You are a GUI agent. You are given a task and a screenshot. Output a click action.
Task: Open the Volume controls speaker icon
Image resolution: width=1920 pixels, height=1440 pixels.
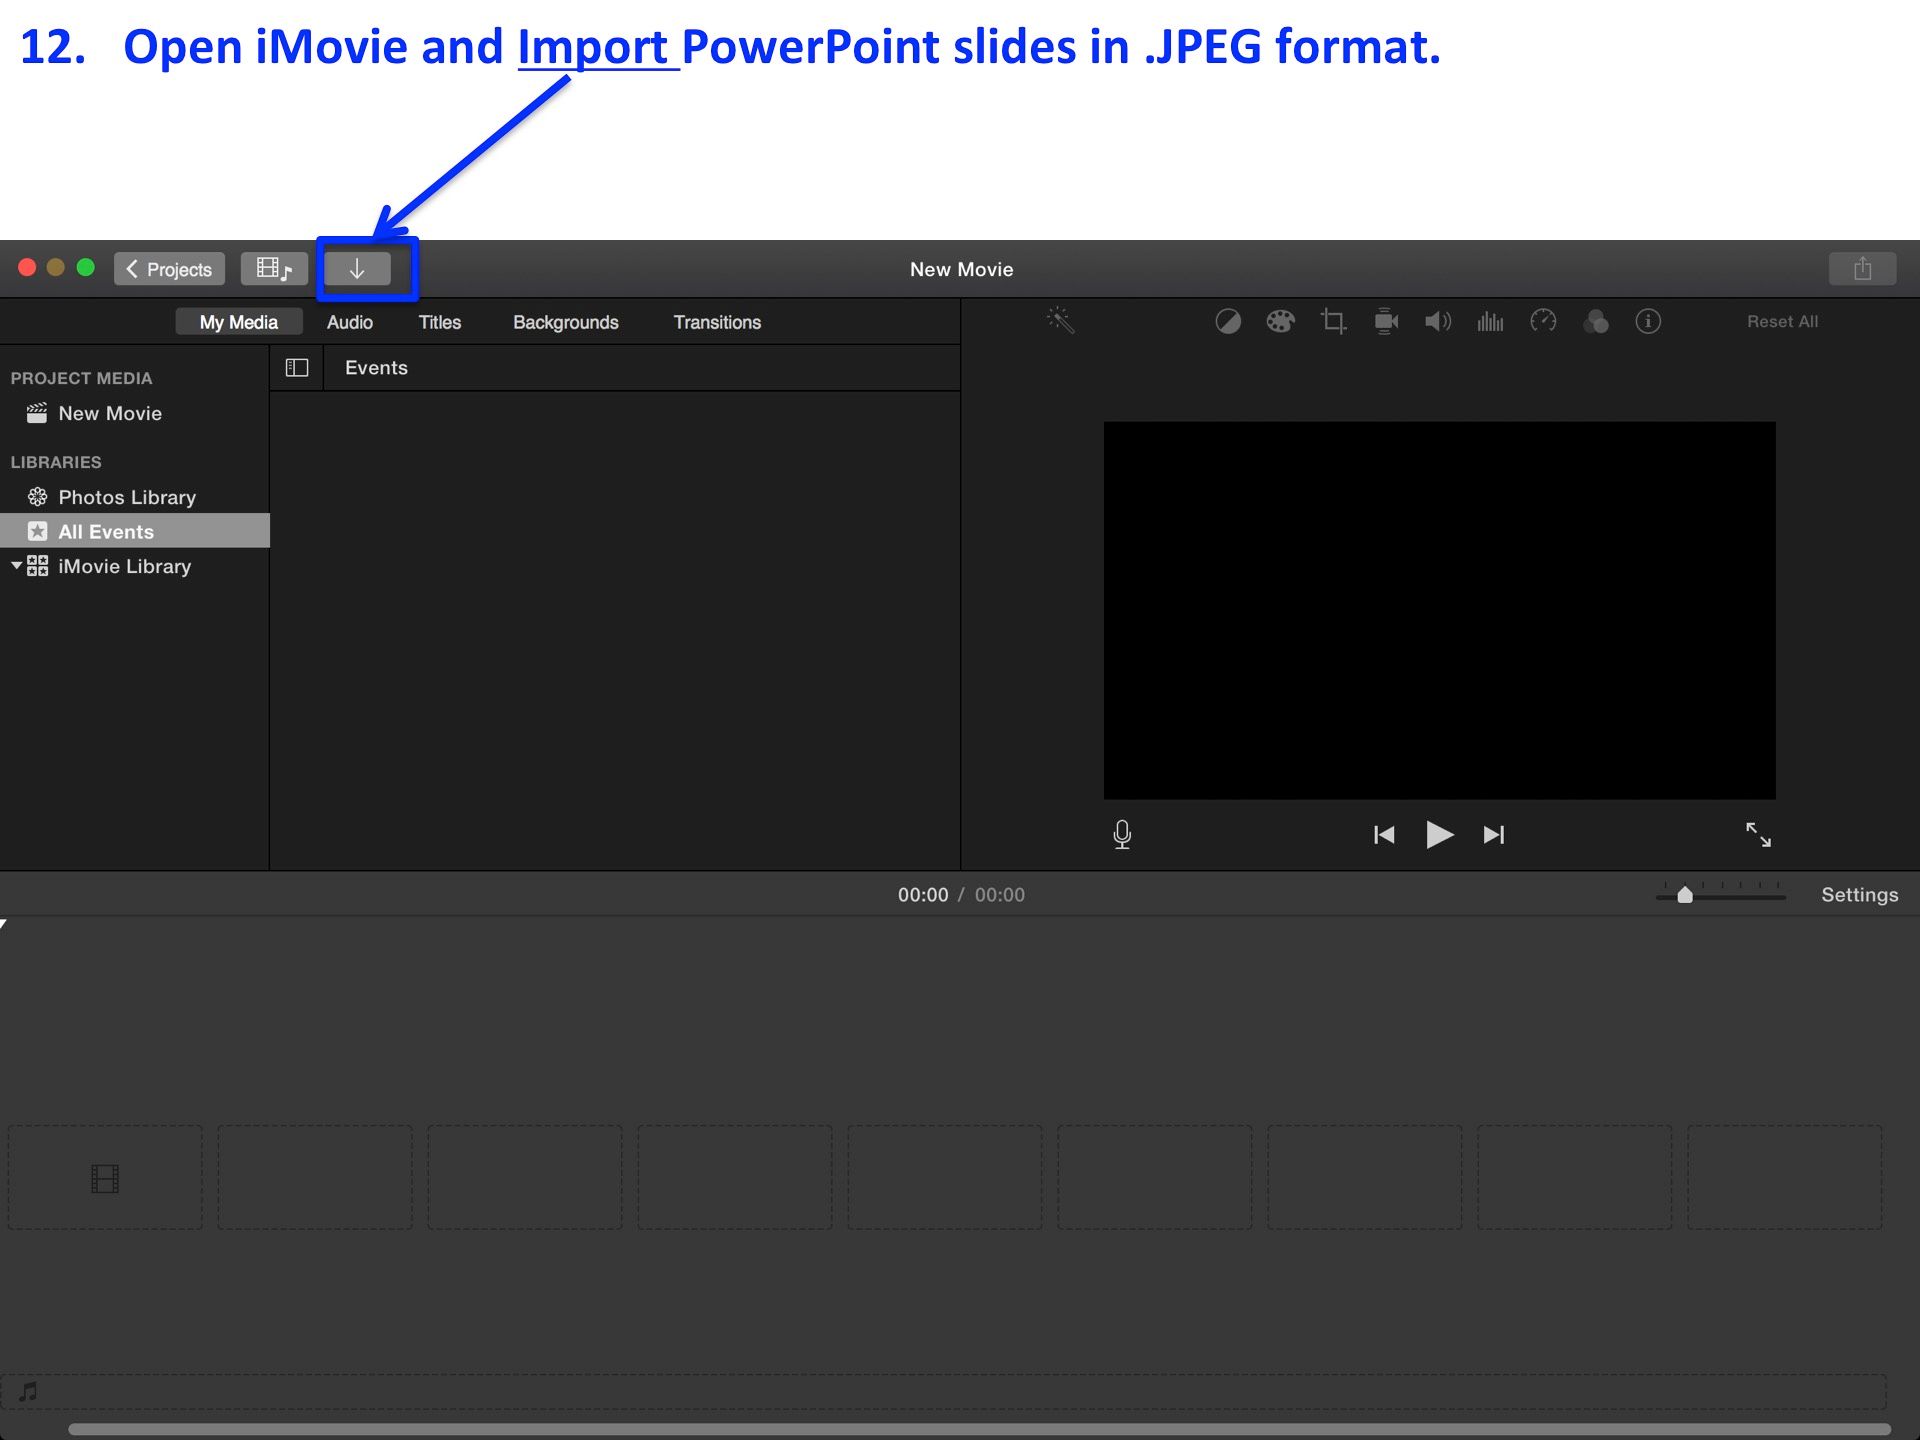(1437, 321)
